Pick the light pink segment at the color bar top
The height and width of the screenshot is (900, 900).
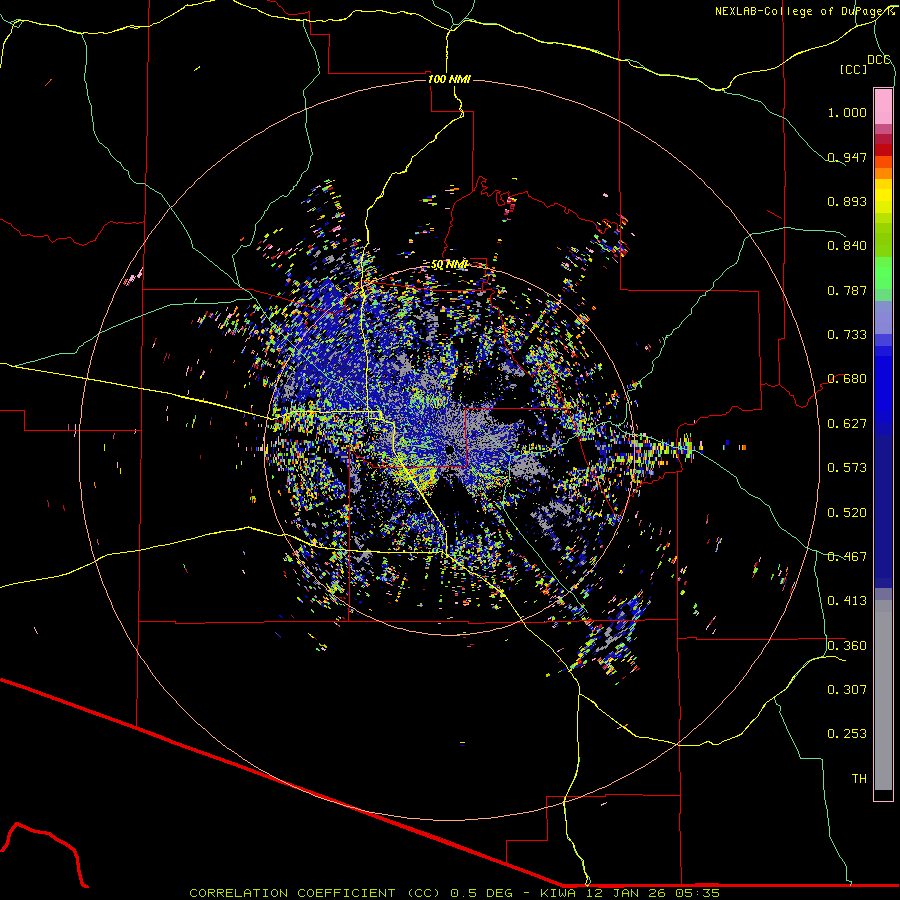pyautogui.click(x=883, y=107)
